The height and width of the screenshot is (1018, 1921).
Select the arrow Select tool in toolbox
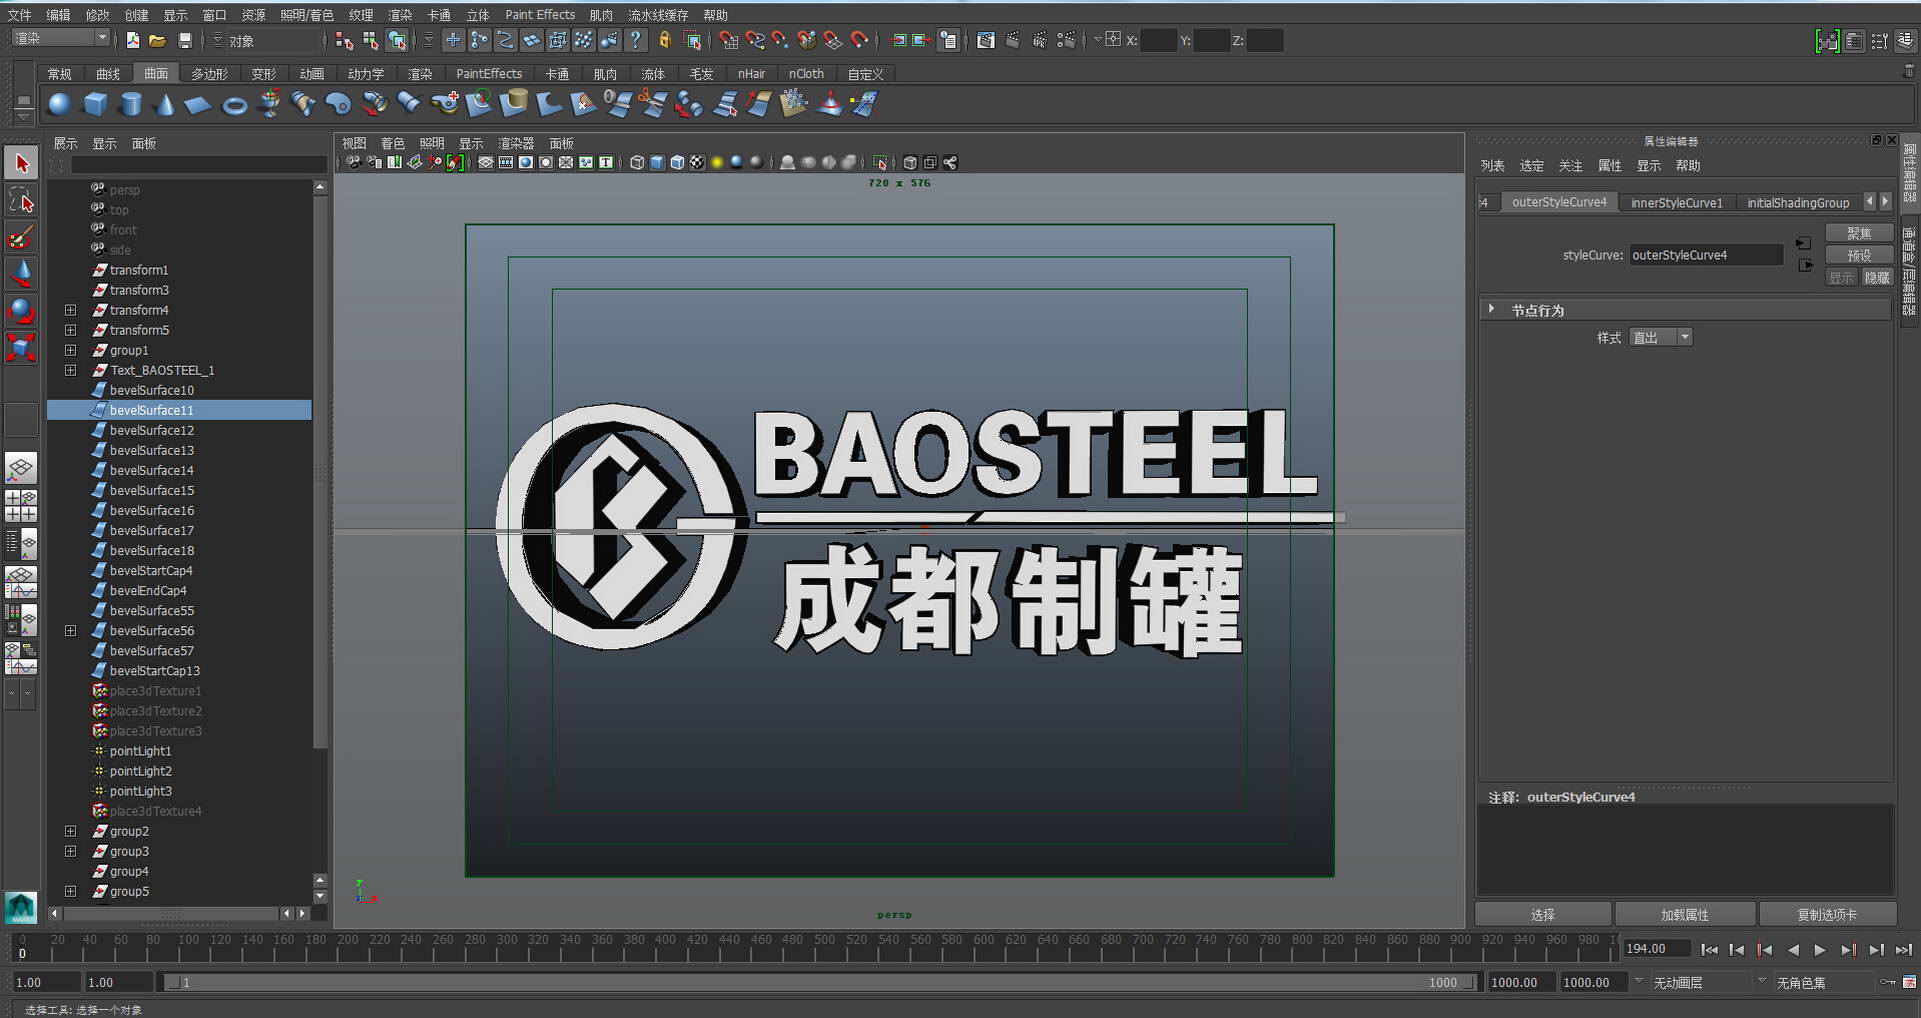21,163
